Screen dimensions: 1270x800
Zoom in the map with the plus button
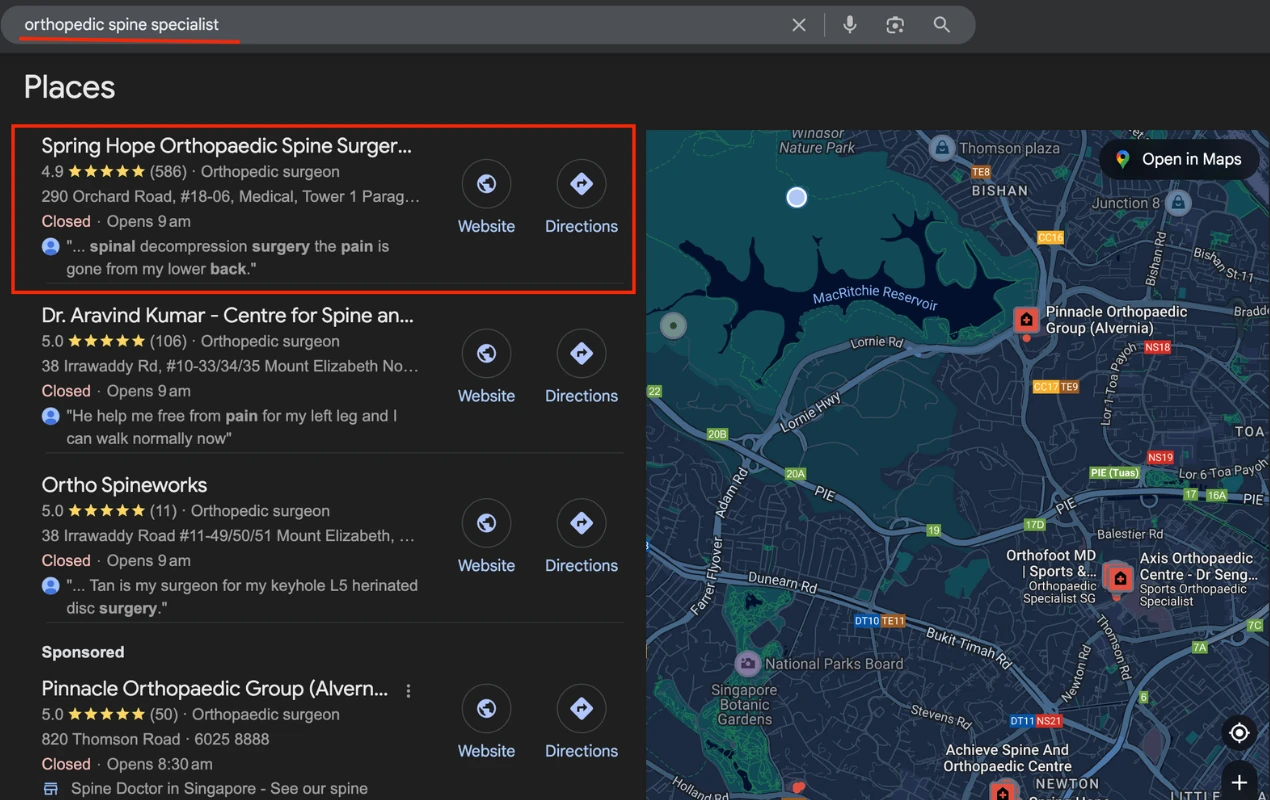point(1239,782)
